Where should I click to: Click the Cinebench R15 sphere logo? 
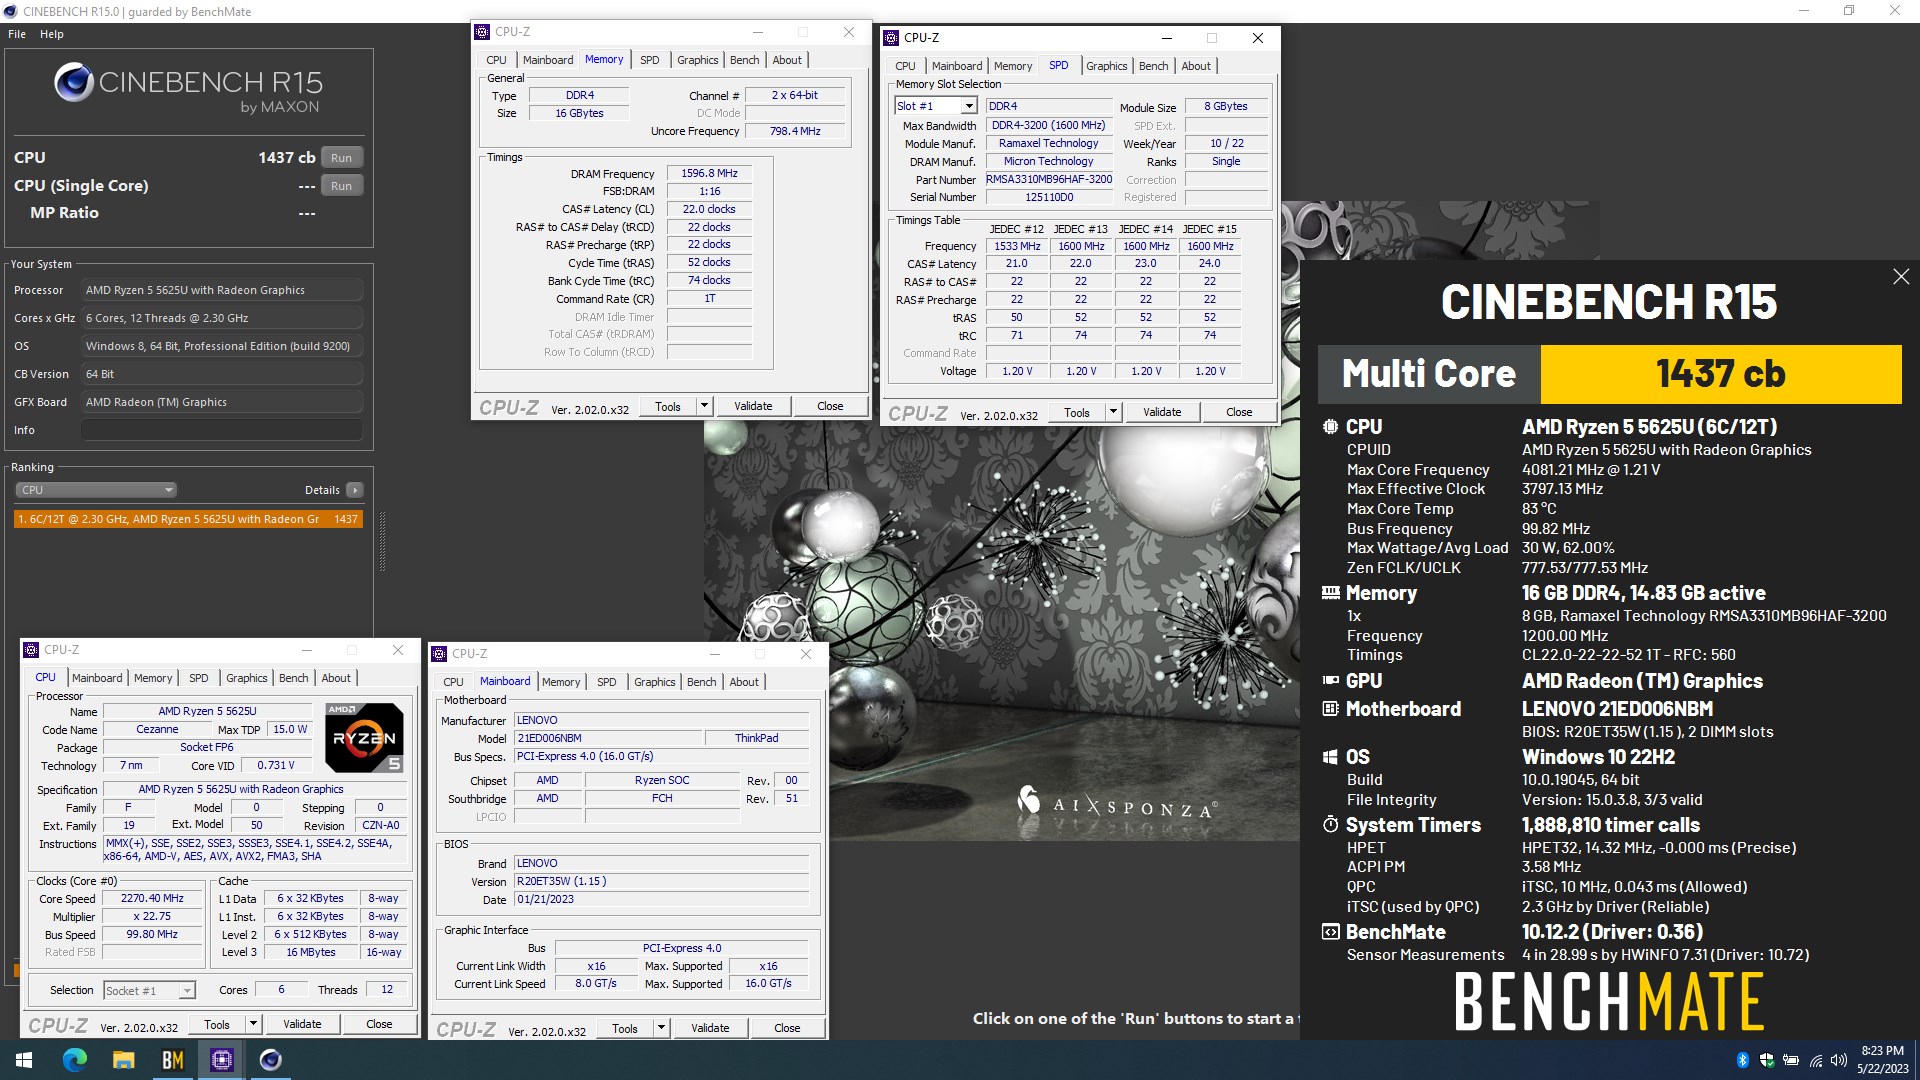74,82
